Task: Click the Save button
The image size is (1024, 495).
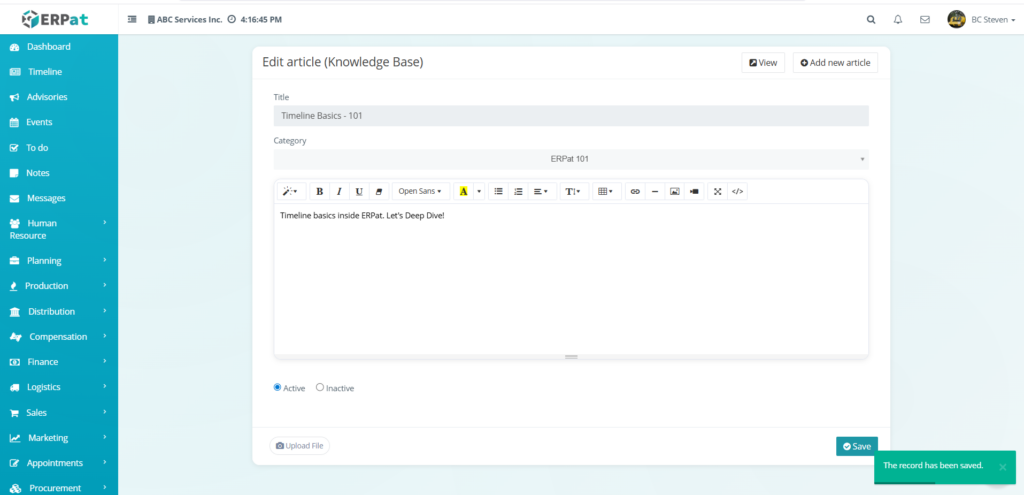Action: click(856, 446)
